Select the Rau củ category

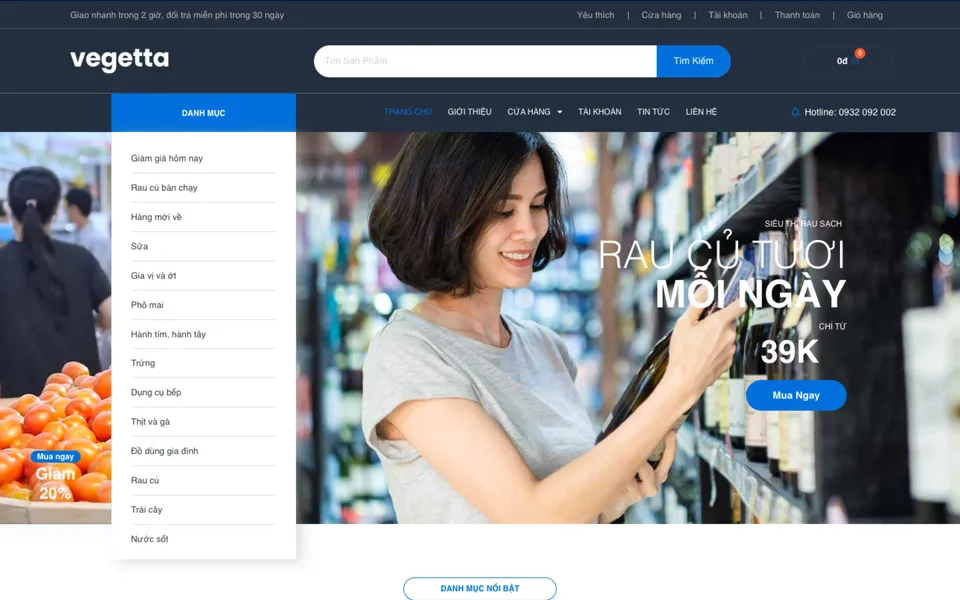pos(145,481)
